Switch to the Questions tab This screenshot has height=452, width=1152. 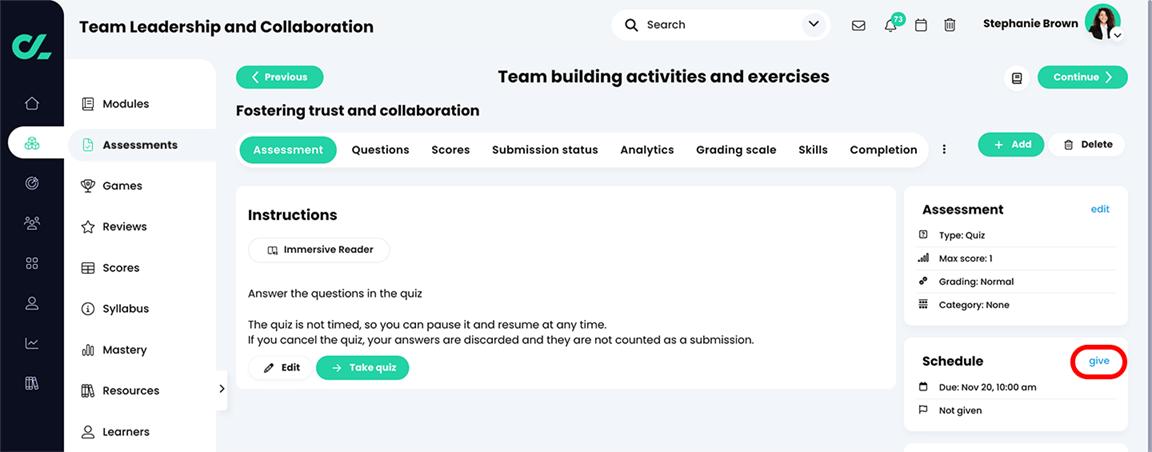coord(380,149)
